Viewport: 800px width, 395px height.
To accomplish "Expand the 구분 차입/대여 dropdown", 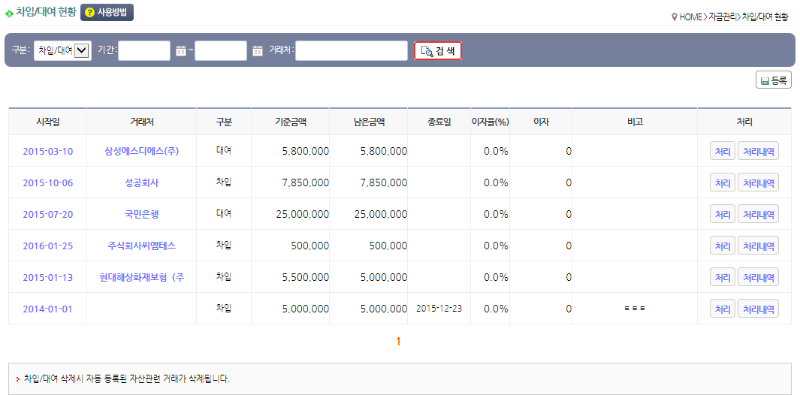I will [x=63, y=51].
